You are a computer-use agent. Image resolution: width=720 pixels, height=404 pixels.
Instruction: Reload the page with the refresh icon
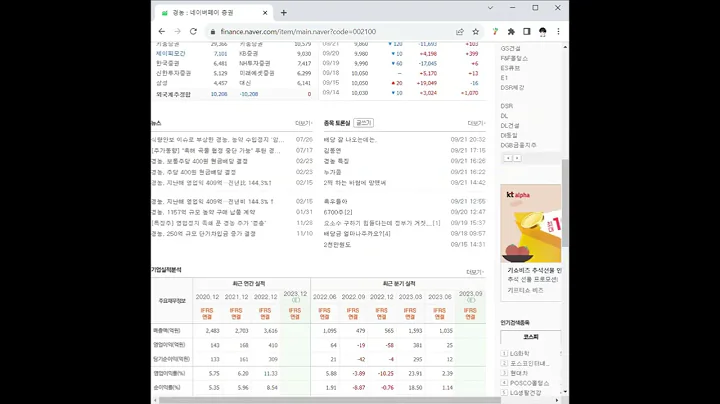[x=193, y=32]
